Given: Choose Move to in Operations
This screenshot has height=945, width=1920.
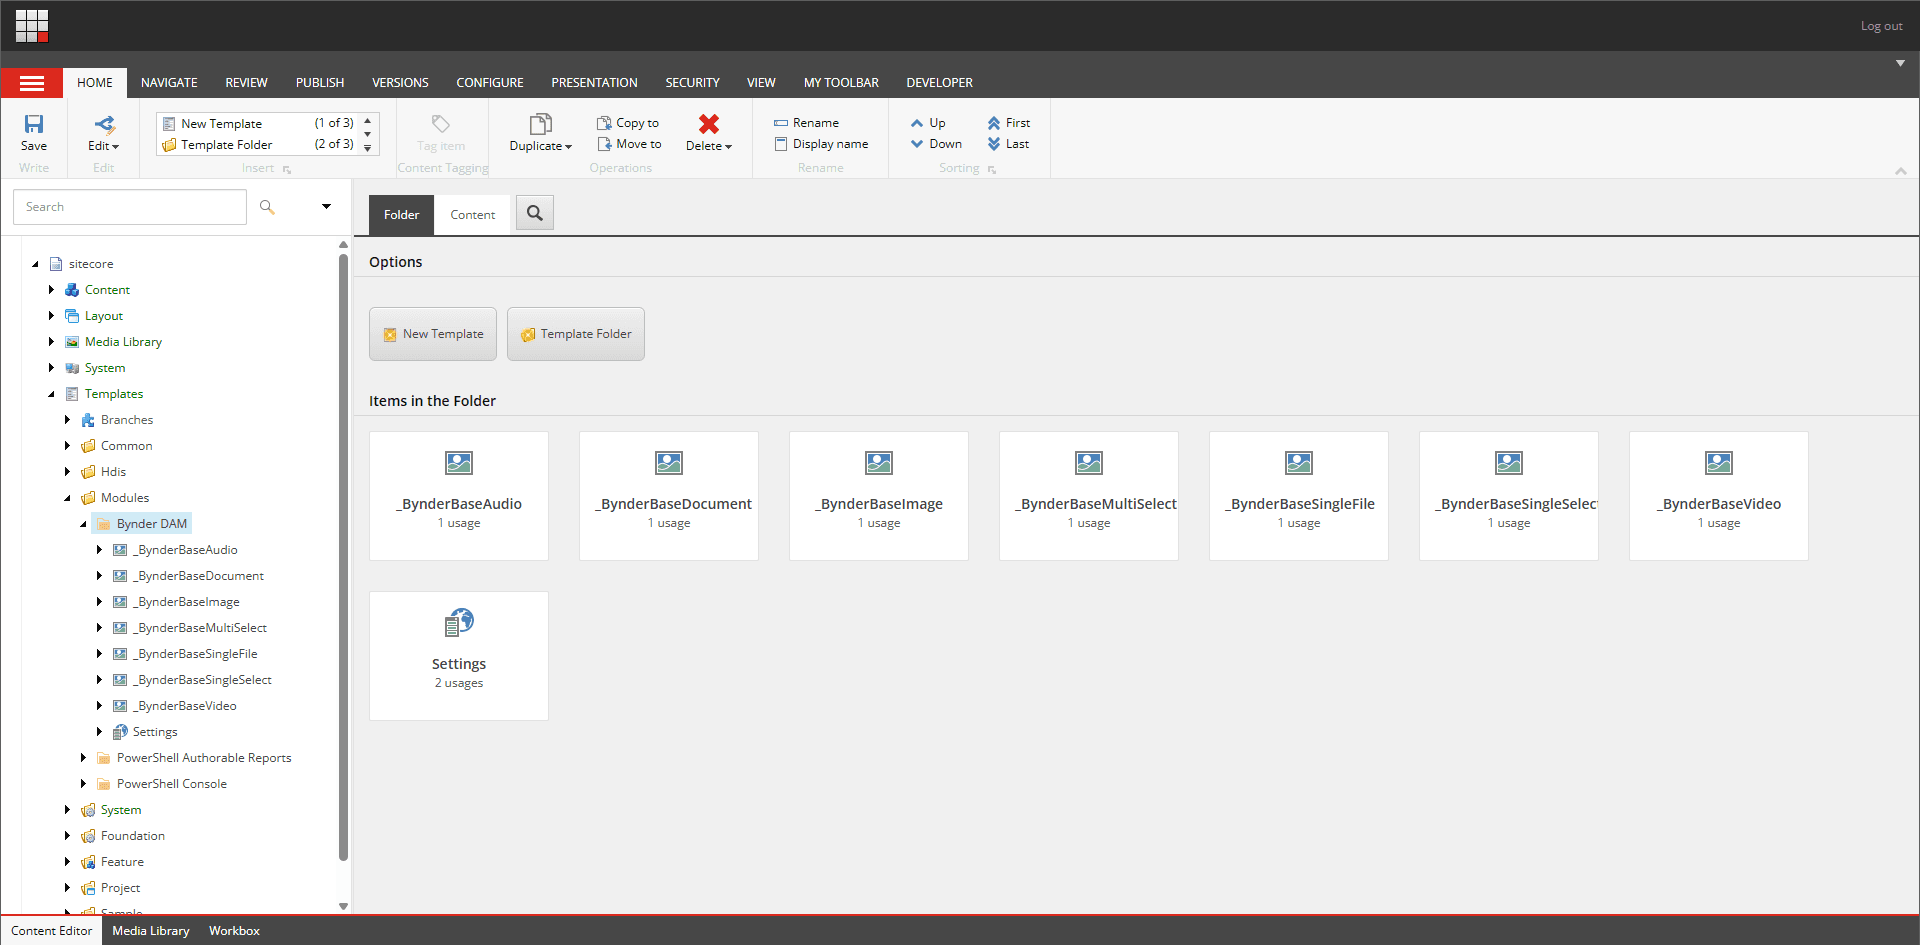Looking at the screenshot, I should point(629,144).
